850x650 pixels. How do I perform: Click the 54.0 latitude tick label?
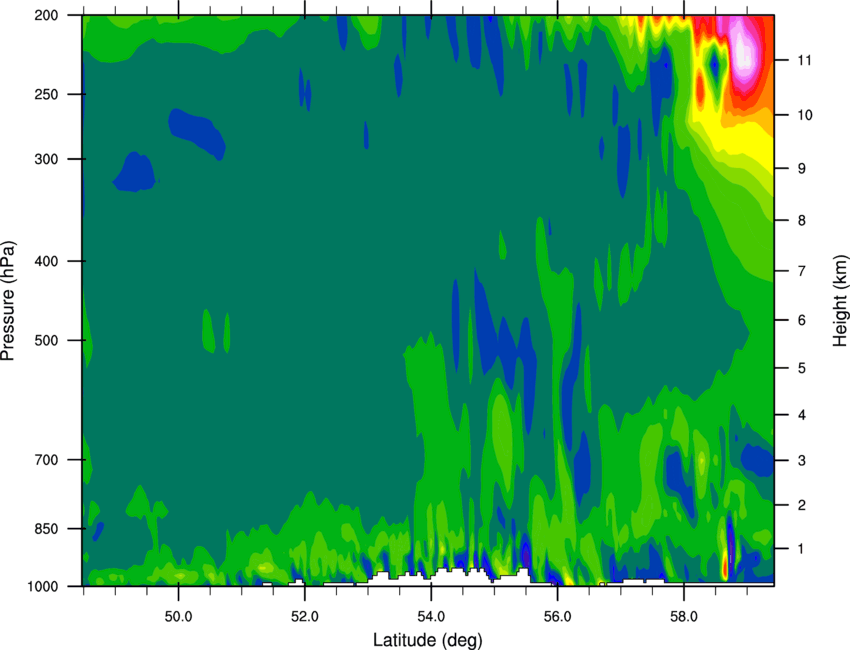tap(431, 616)
